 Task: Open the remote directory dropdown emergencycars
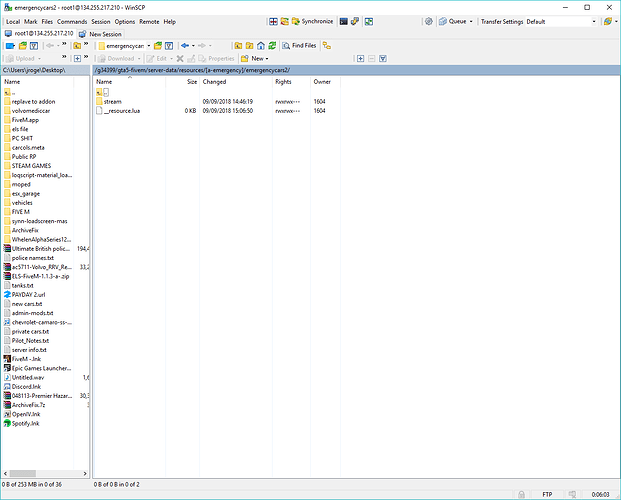(124, 46)
